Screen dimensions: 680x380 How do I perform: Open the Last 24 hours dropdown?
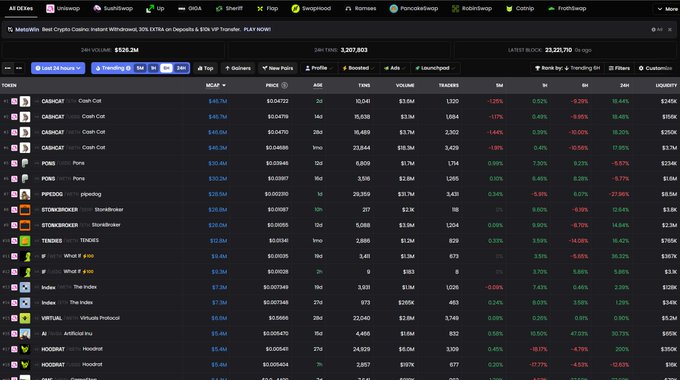click(58, 68)
